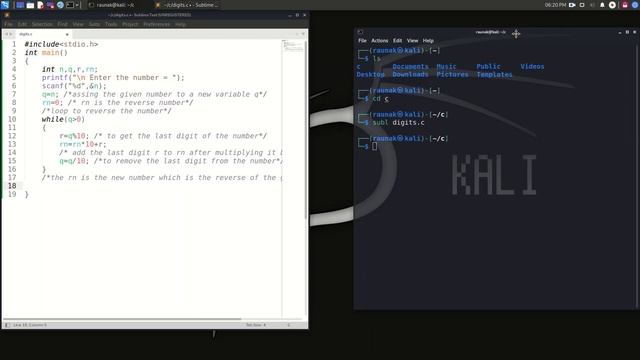Click the 'int main()' code line
The height and width of the screenshot is (360, 640).
pos(46,53)
